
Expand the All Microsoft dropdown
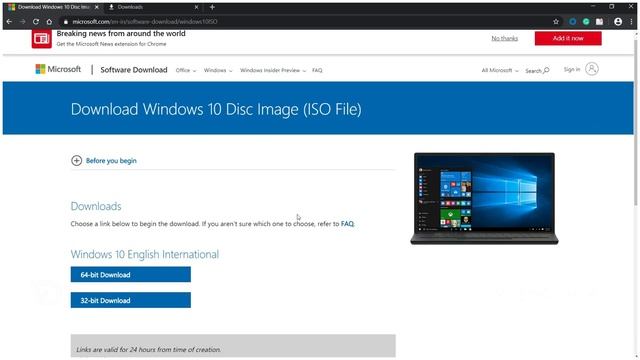[x=500, y=70]
